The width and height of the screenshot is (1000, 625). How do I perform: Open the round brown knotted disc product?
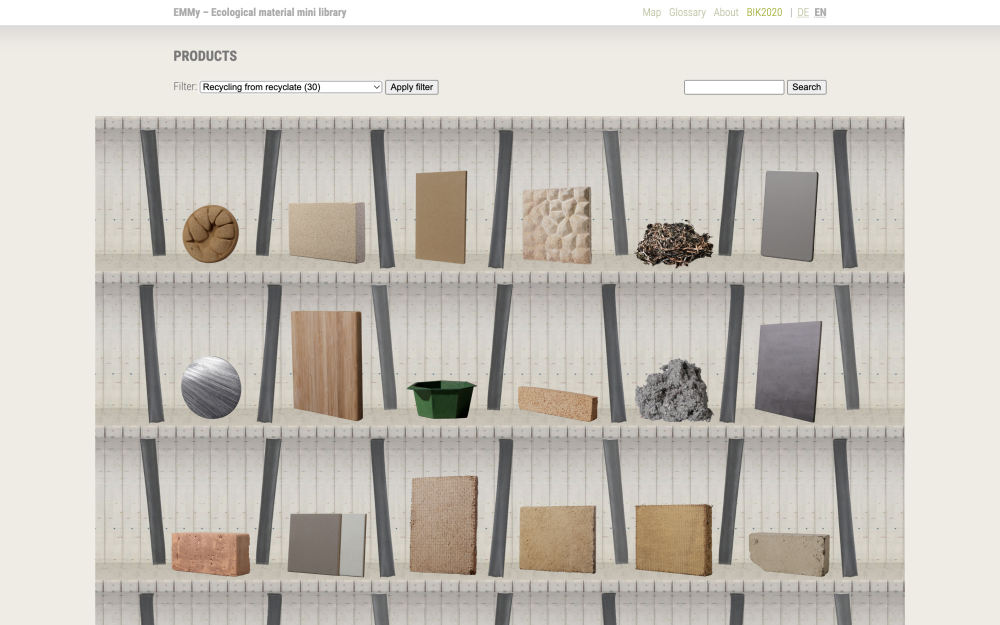coord(210,233)
